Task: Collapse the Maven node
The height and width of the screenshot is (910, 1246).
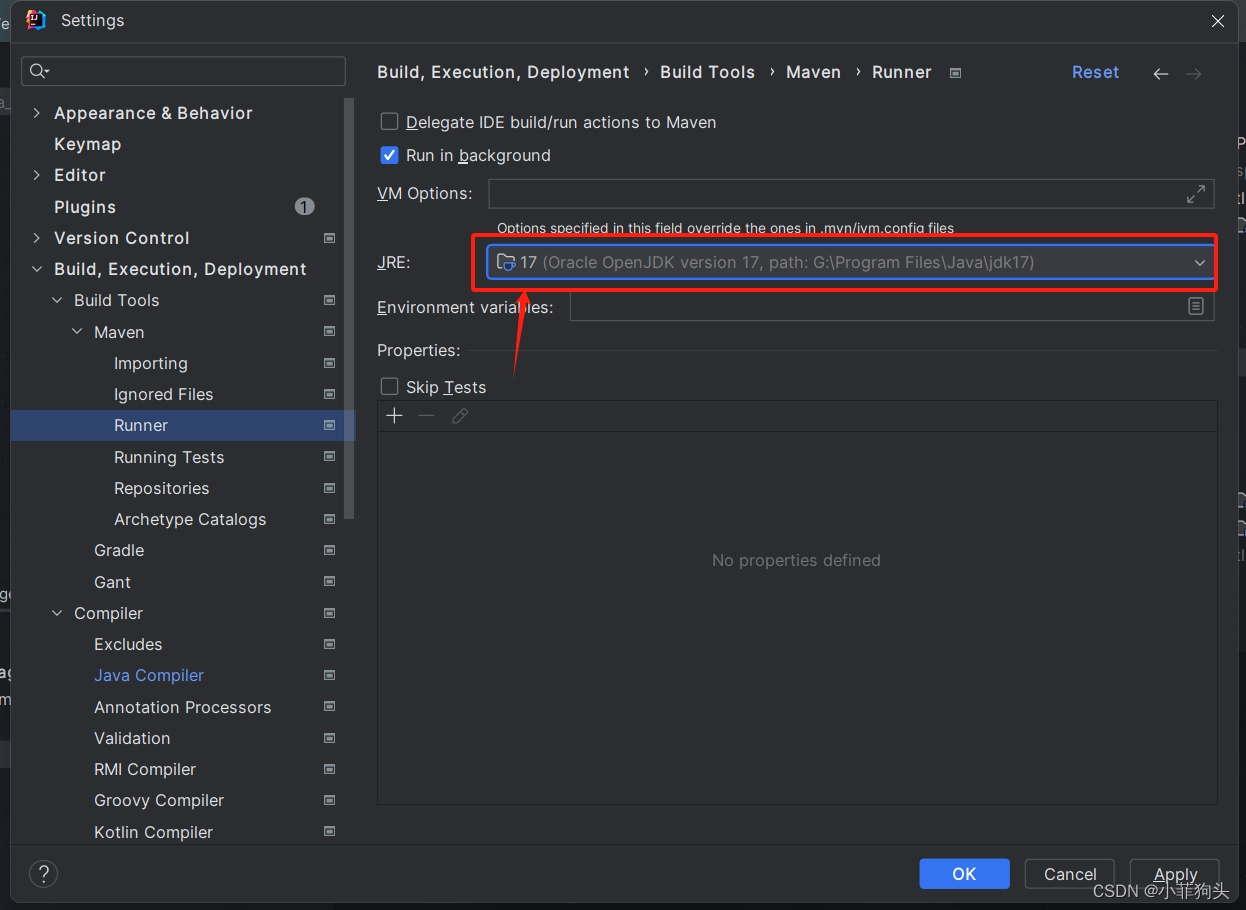Action: (x=77, y=332)
